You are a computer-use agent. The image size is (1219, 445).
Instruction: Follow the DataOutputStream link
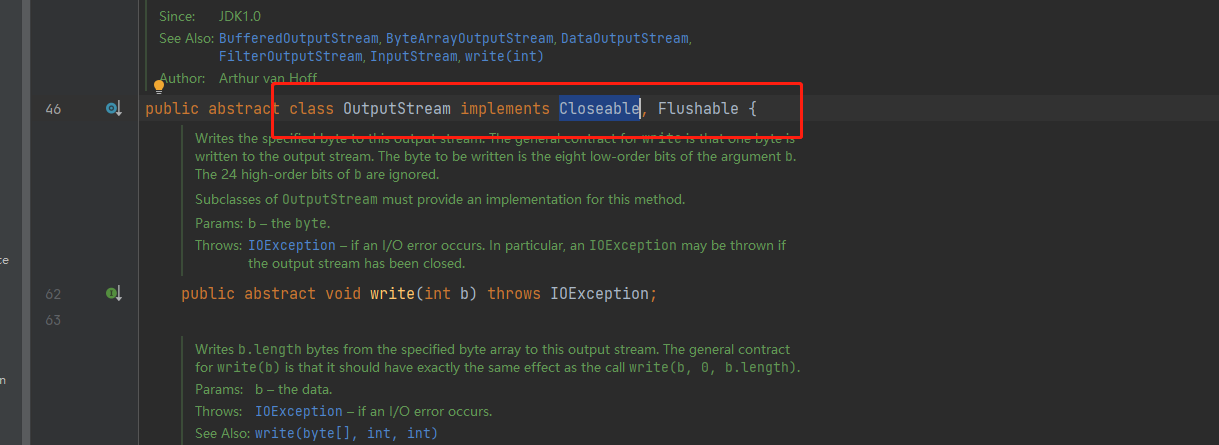click(624, 38)
